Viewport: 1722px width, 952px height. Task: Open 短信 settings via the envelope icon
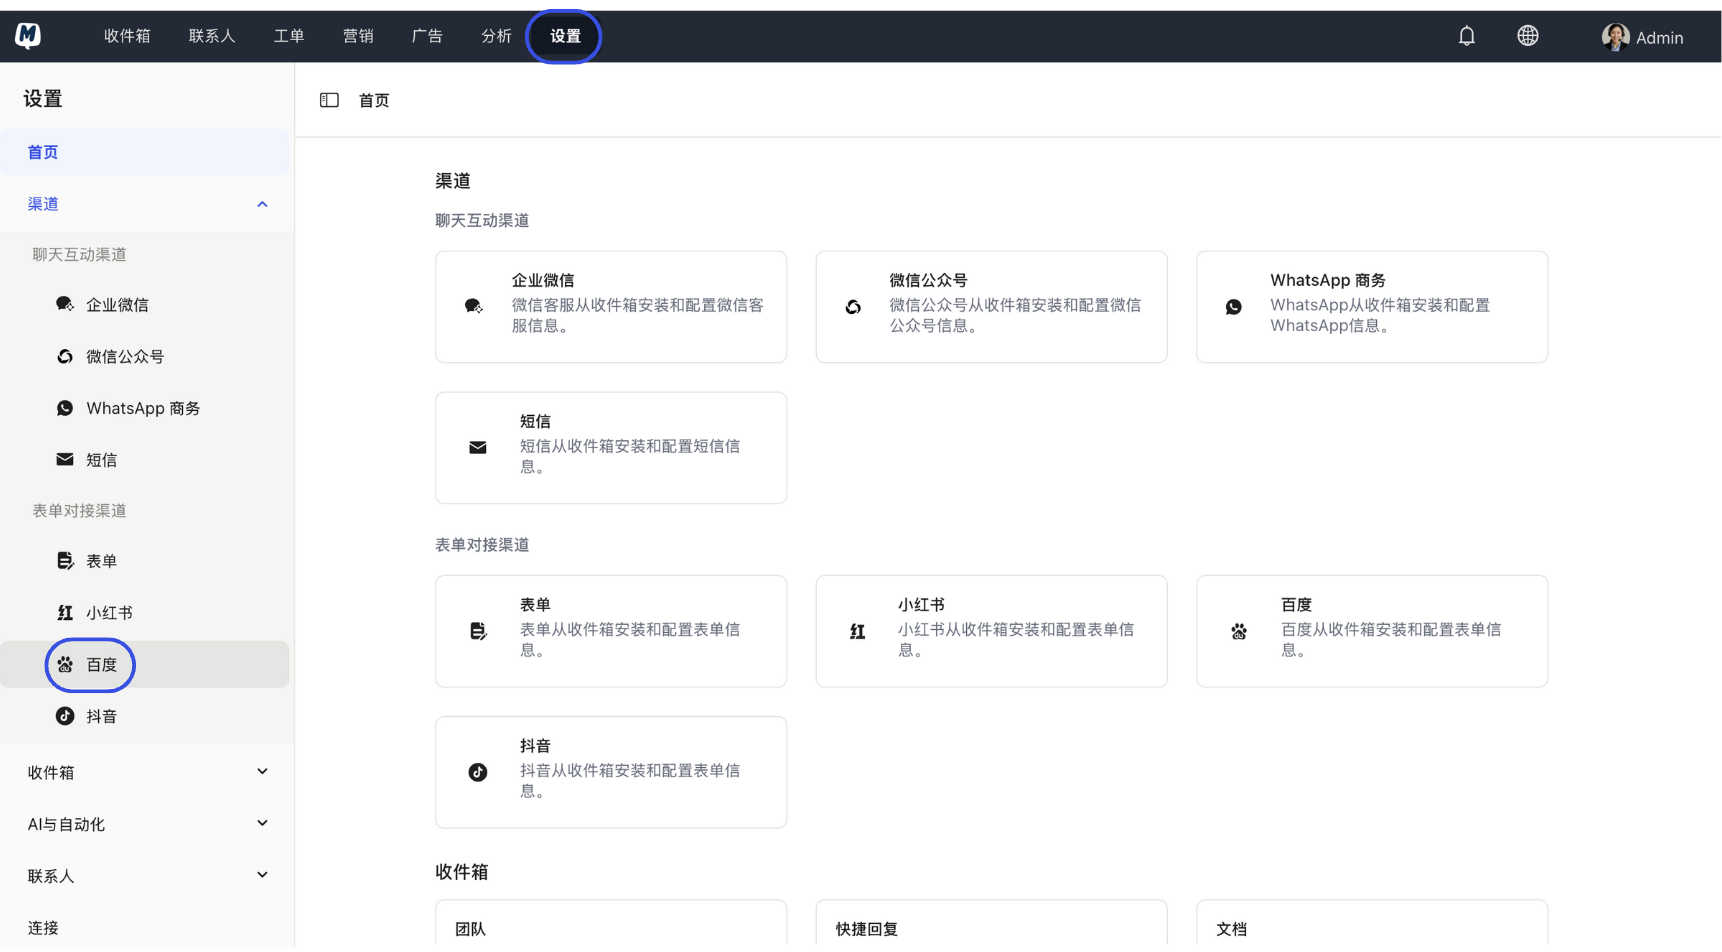coord(64,459)
